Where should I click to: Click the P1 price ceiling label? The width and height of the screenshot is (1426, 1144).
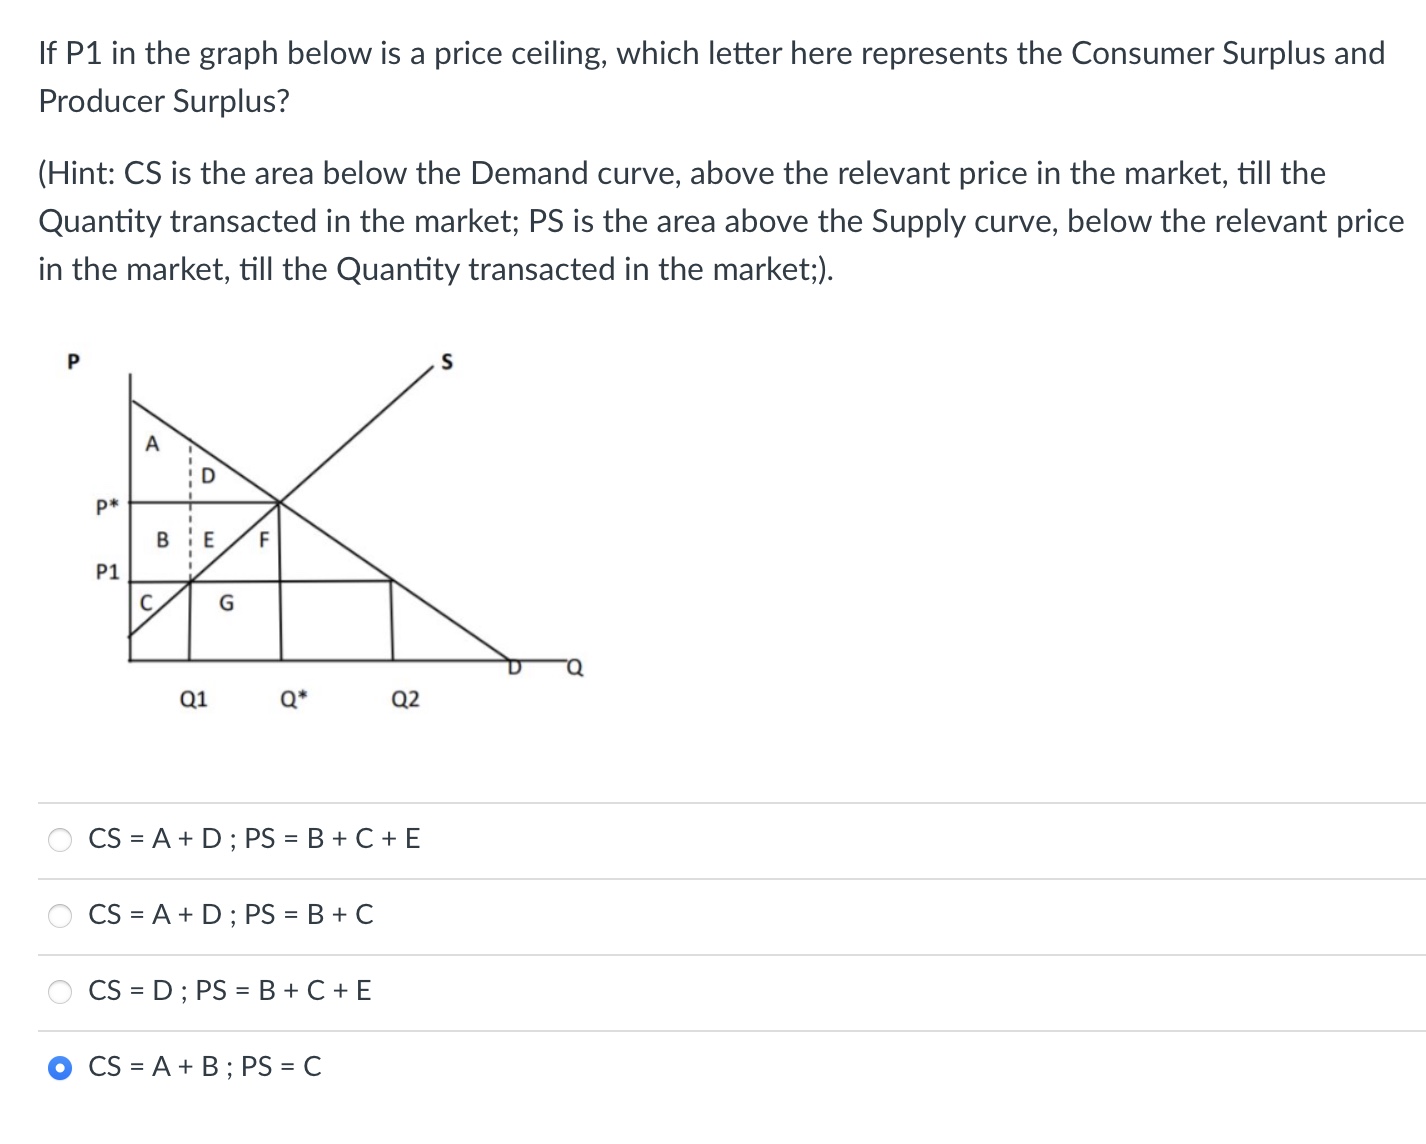click(107, 571)
